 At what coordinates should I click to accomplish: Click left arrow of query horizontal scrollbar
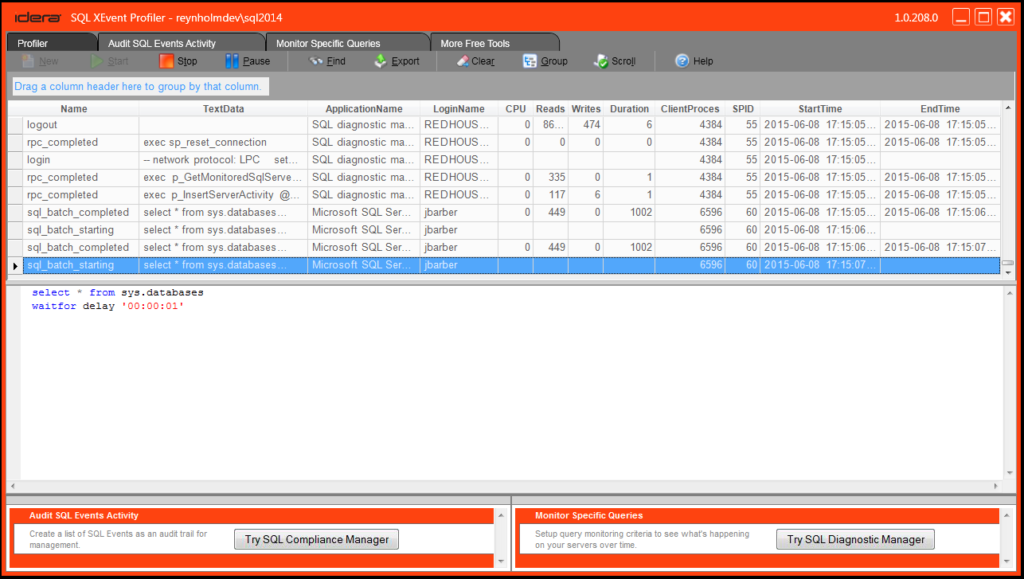(13, 486)
